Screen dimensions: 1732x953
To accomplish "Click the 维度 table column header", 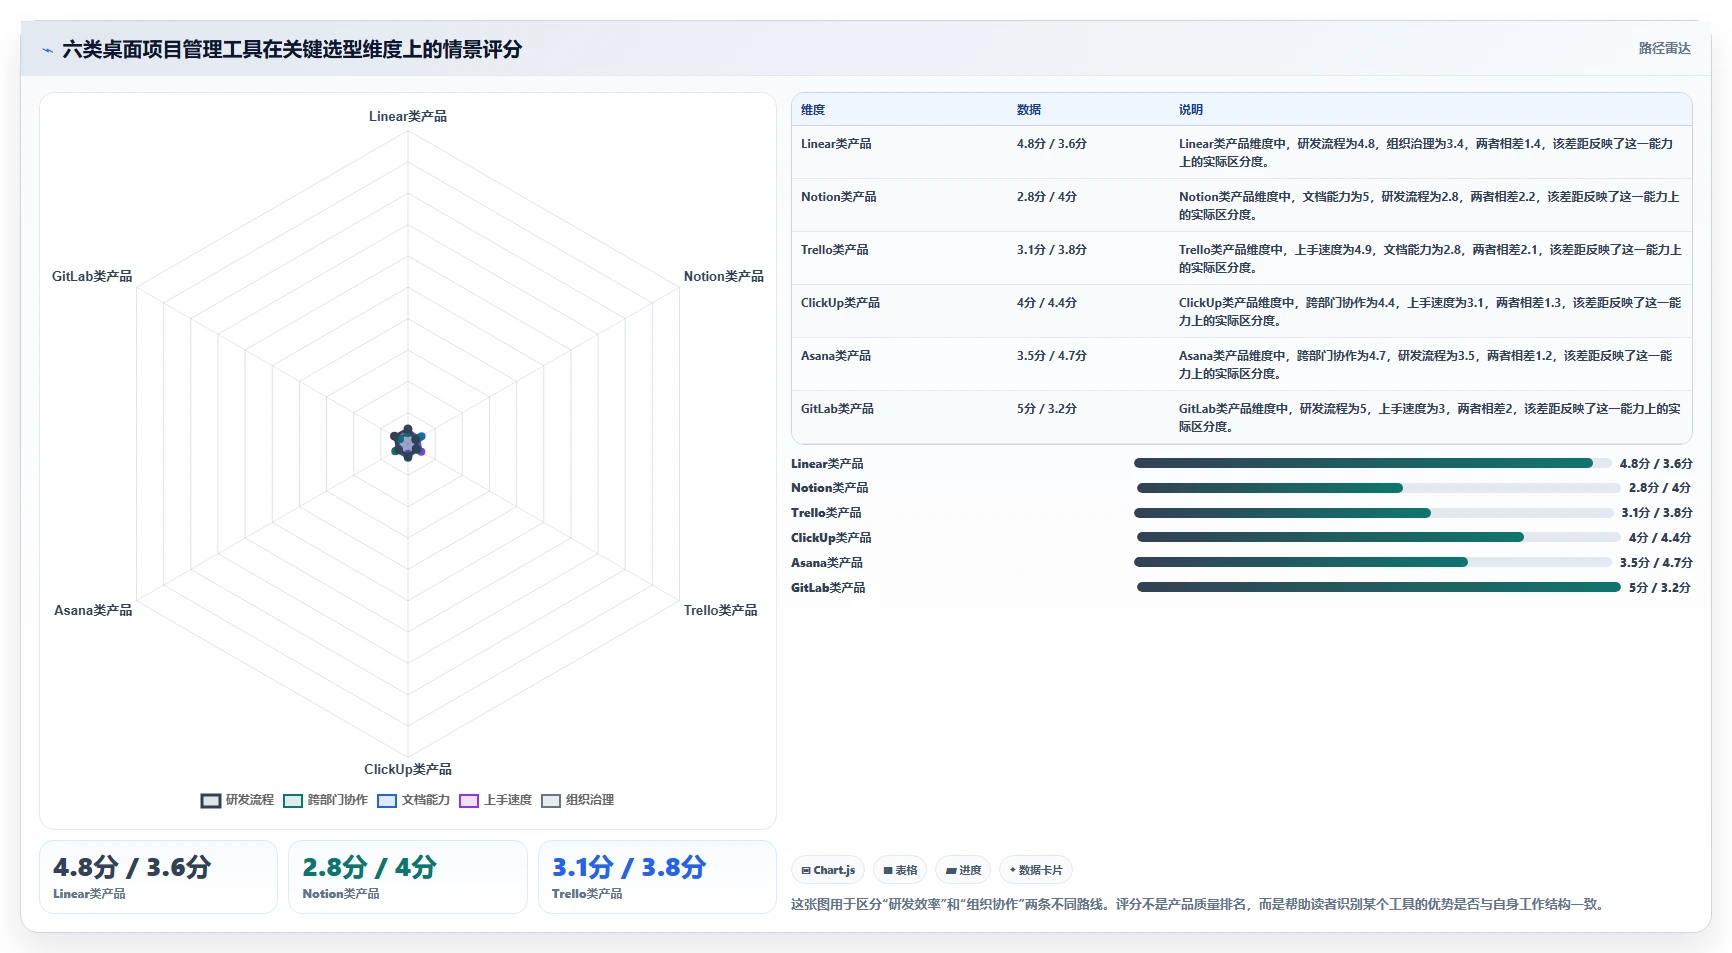I will (813, 110).
